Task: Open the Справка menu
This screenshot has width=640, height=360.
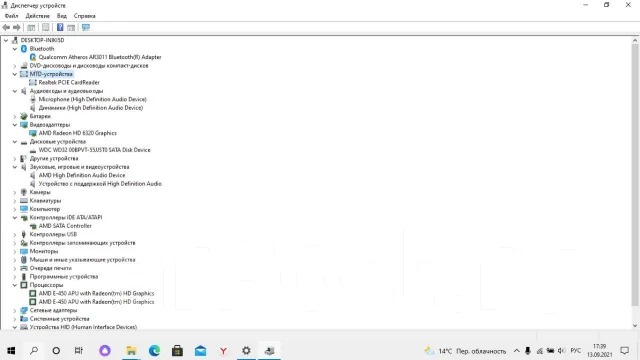Action: [x=84, y=16]
